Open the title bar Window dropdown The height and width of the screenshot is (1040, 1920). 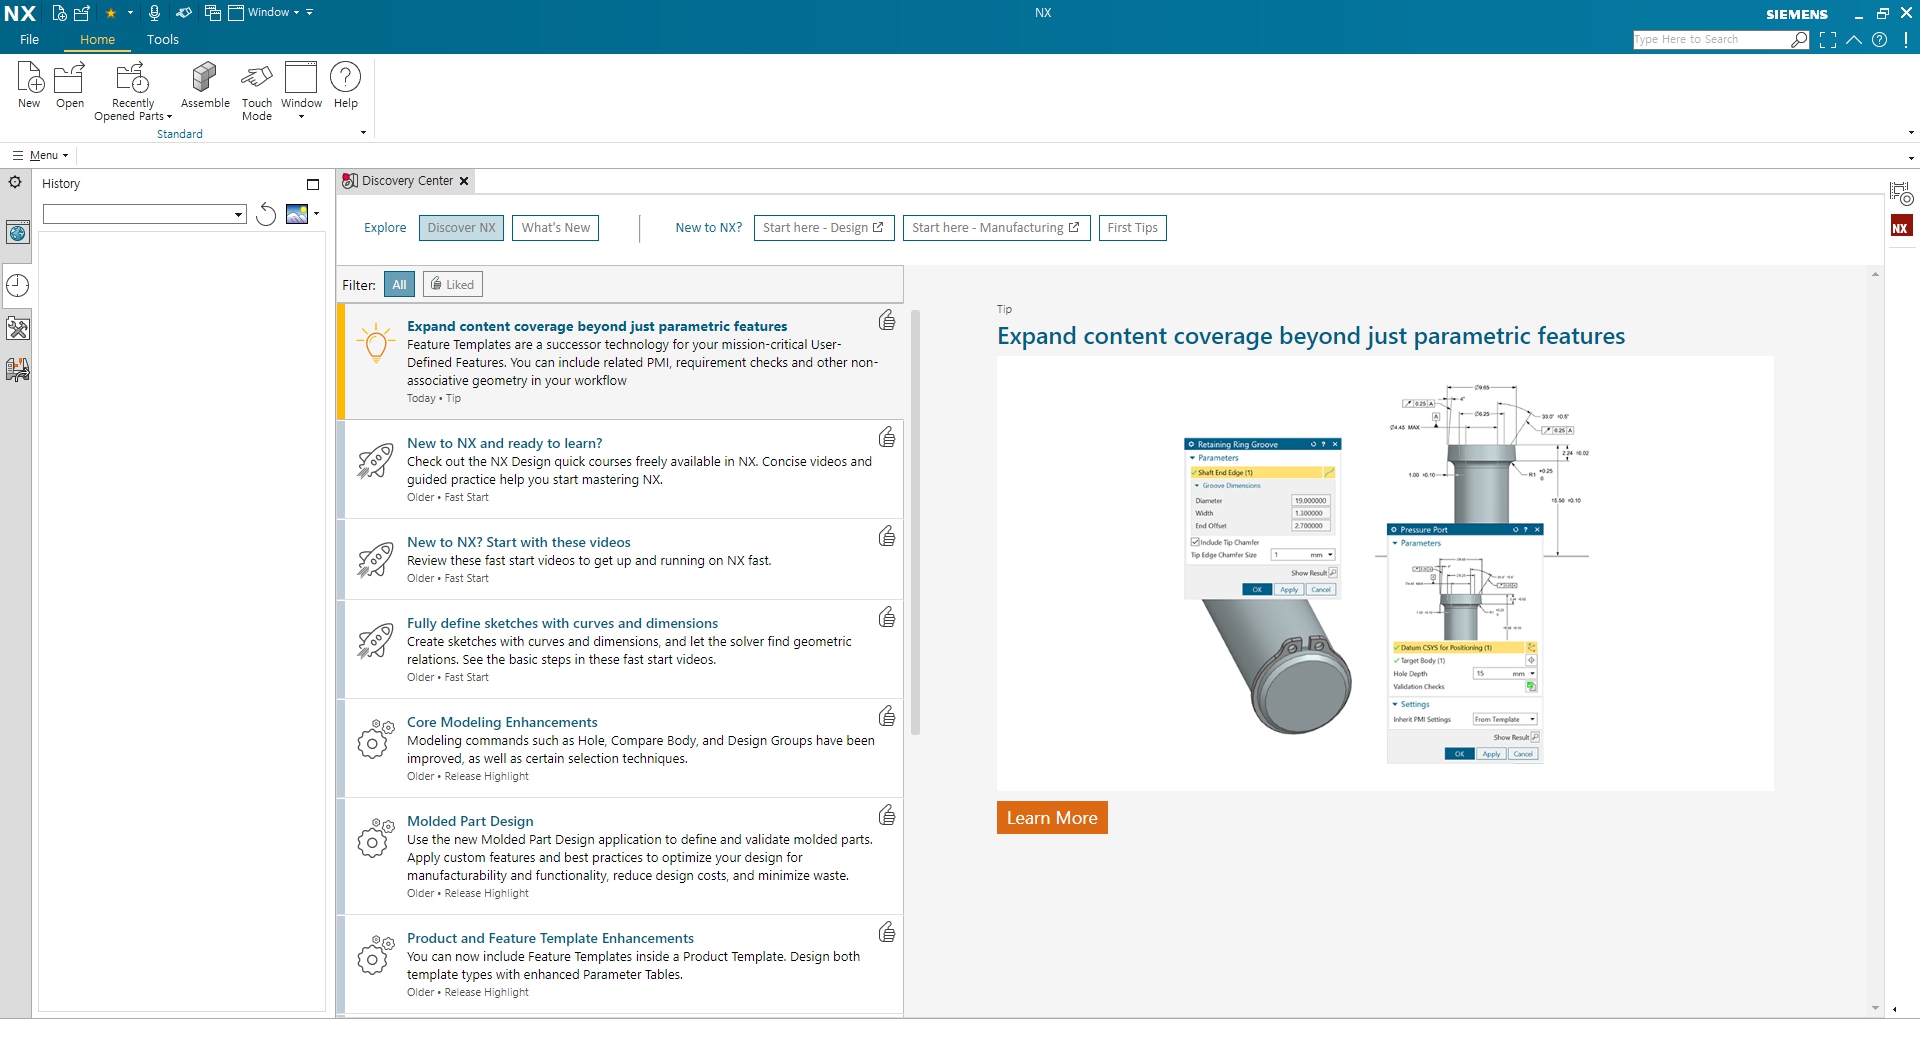click(x=264, y=13)
